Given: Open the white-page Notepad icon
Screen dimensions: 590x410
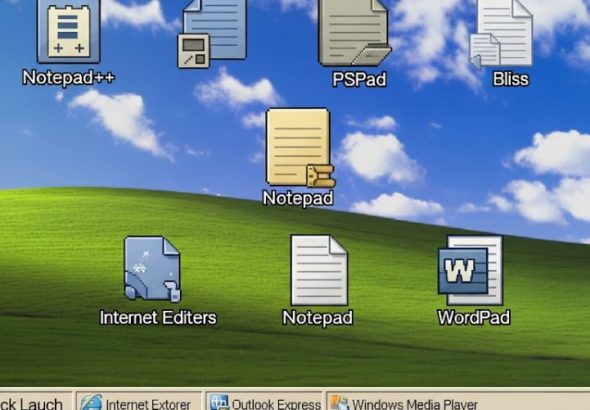Looking at the screenshot, I should click(x=319, y=270).
